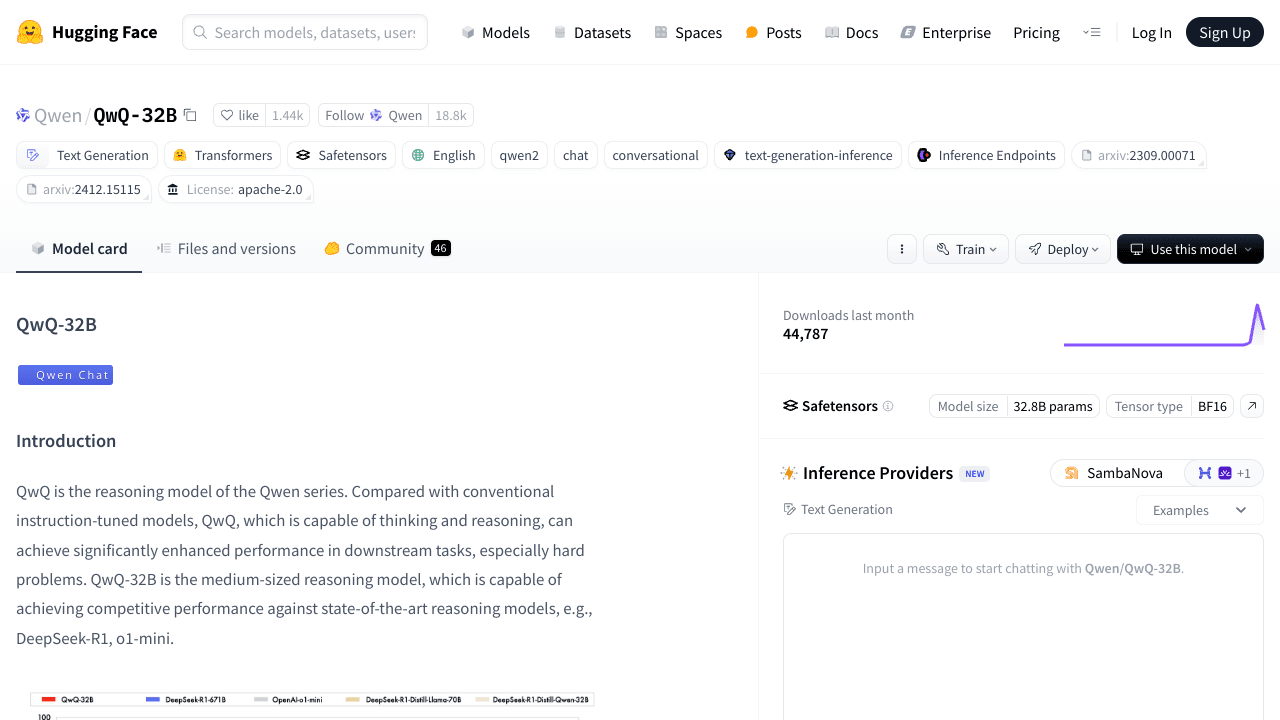1280x720 pixels.
Task: Click the Qwen Chat badge
Action: [x=65, y=375]
